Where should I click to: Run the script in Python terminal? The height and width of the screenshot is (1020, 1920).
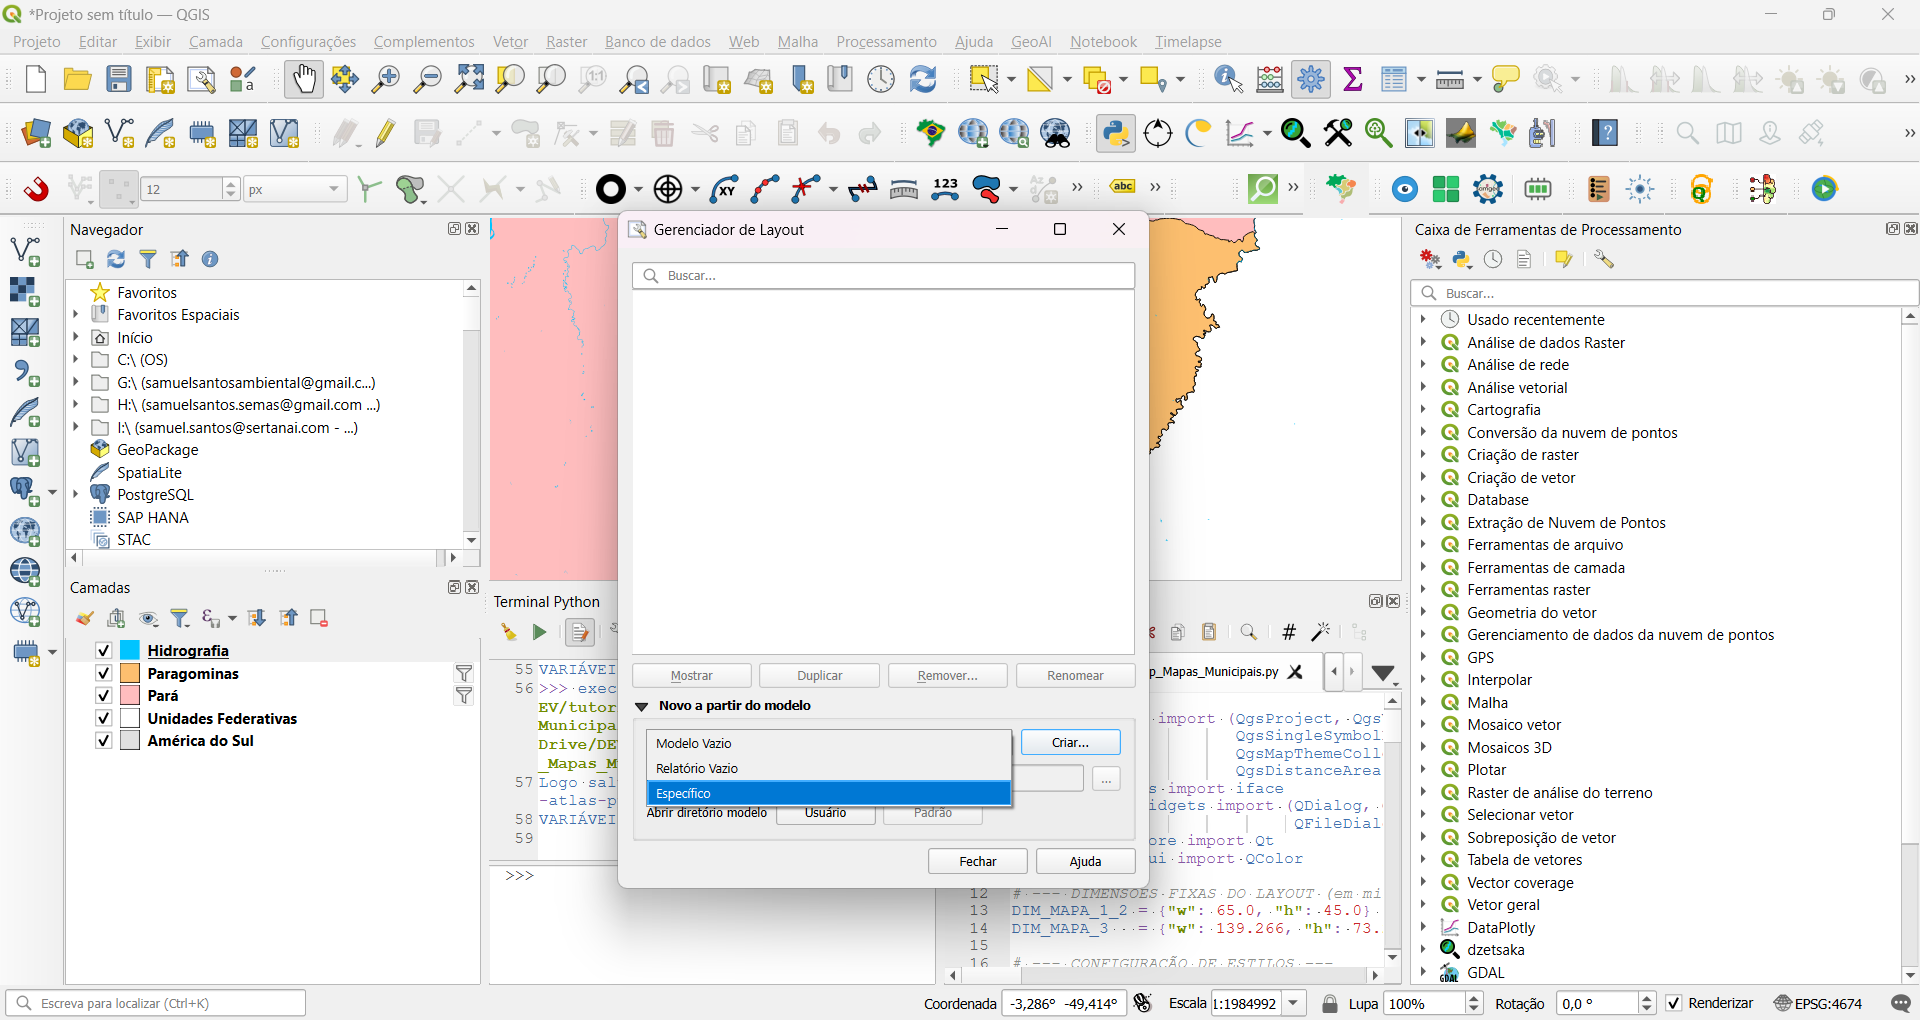(539, 632)
